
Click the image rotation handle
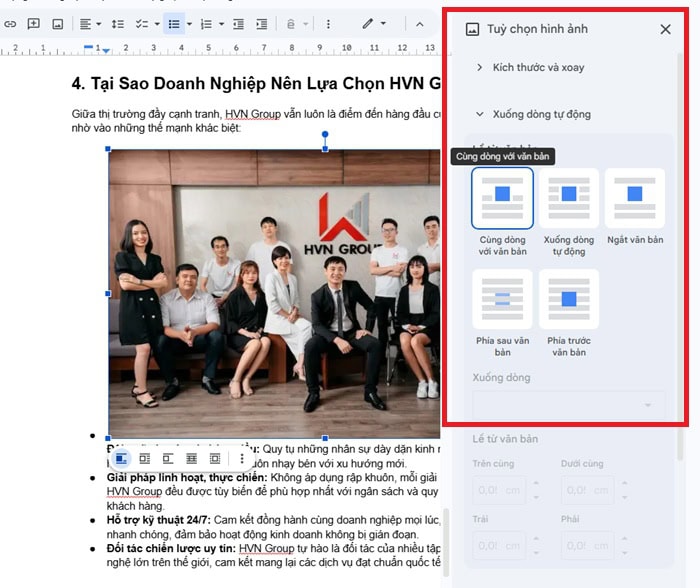point(325,134)
